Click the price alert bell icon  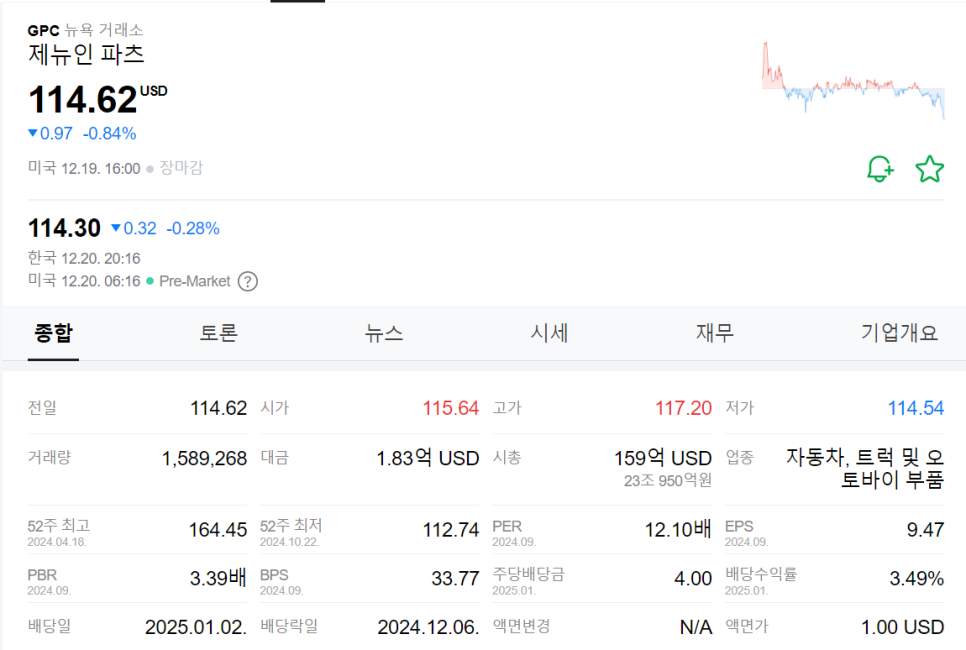tap(880, 169)
